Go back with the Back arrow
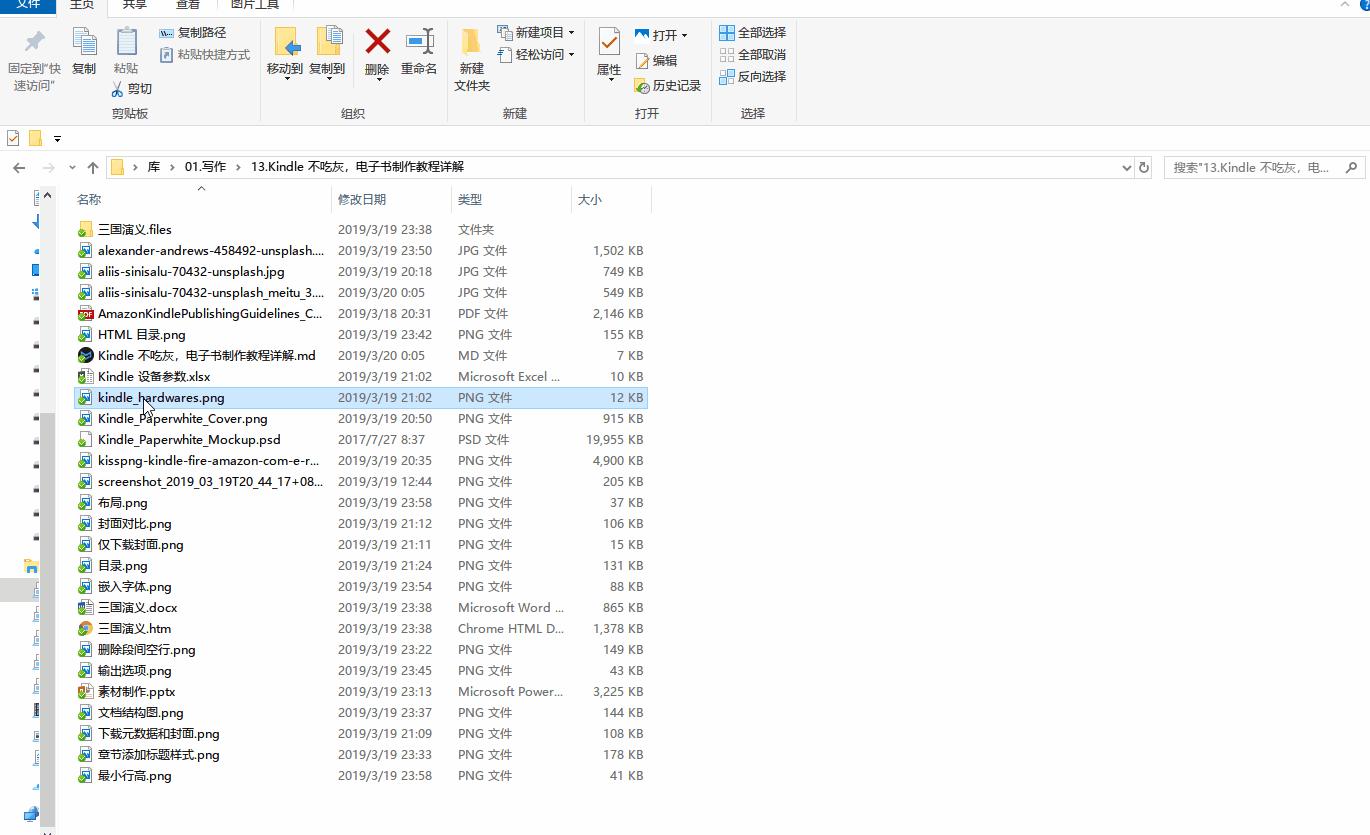The height and width of the screenshot is (835, 1370). (19, 167)
